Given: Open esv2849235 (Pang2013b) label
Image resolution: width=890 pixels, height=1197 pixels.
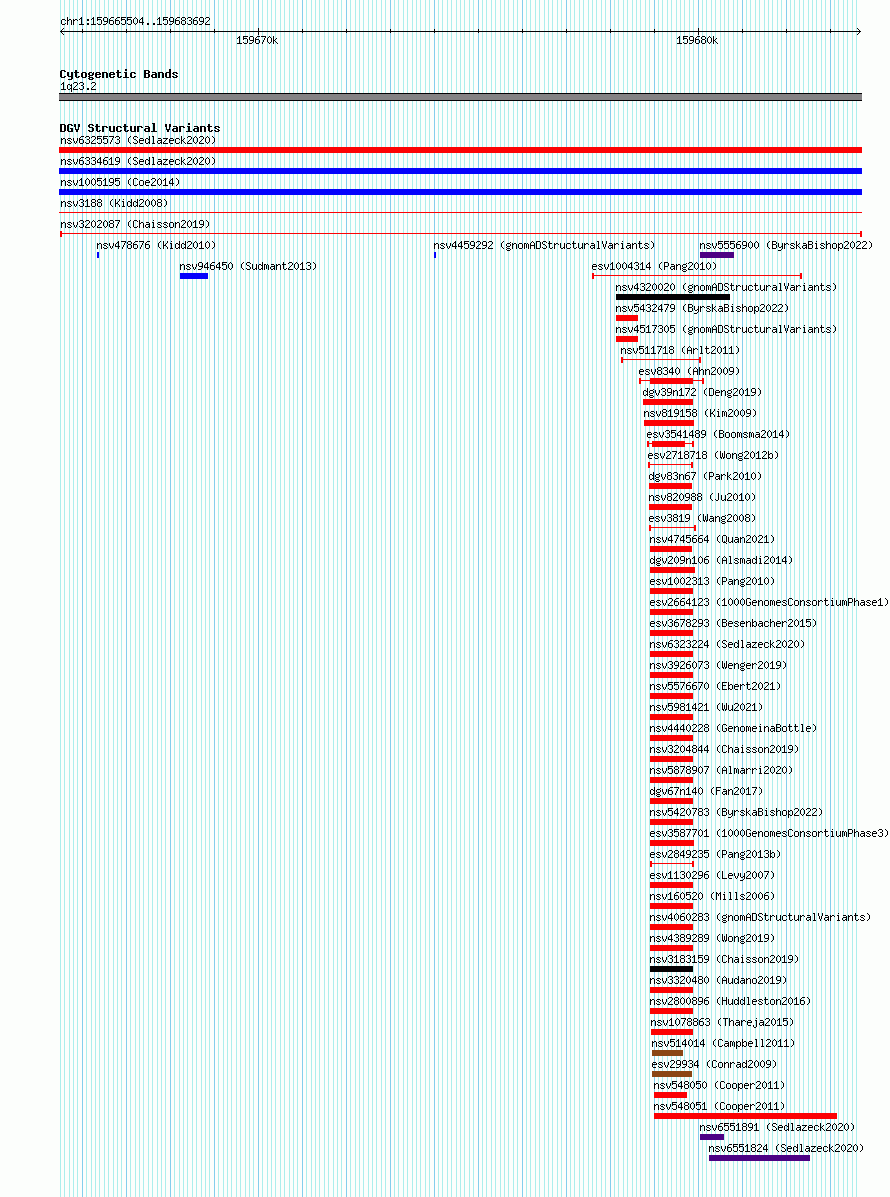Looking at the screenshot, I should [715, 854].
